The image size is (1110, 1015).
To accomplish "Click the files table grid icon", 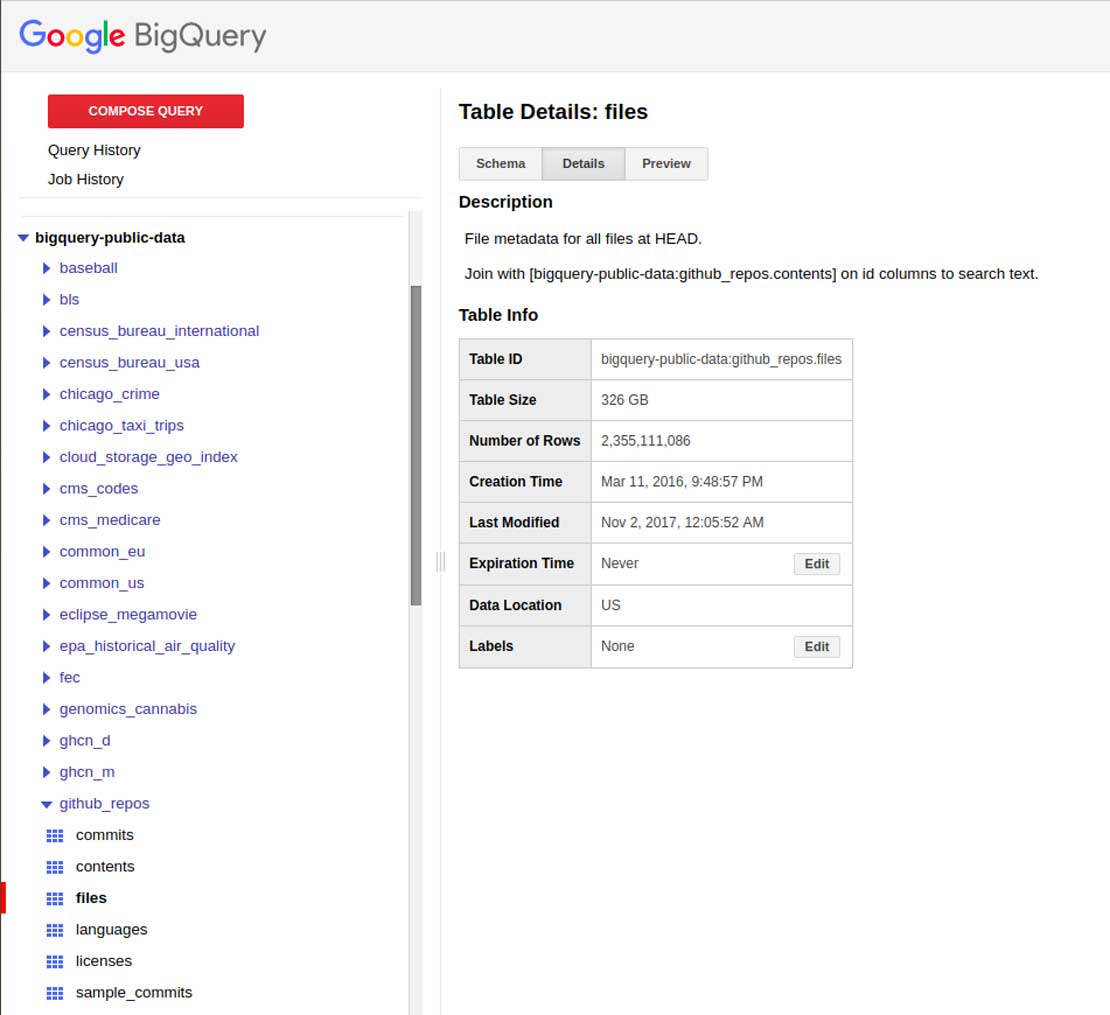I will point(55,899).
